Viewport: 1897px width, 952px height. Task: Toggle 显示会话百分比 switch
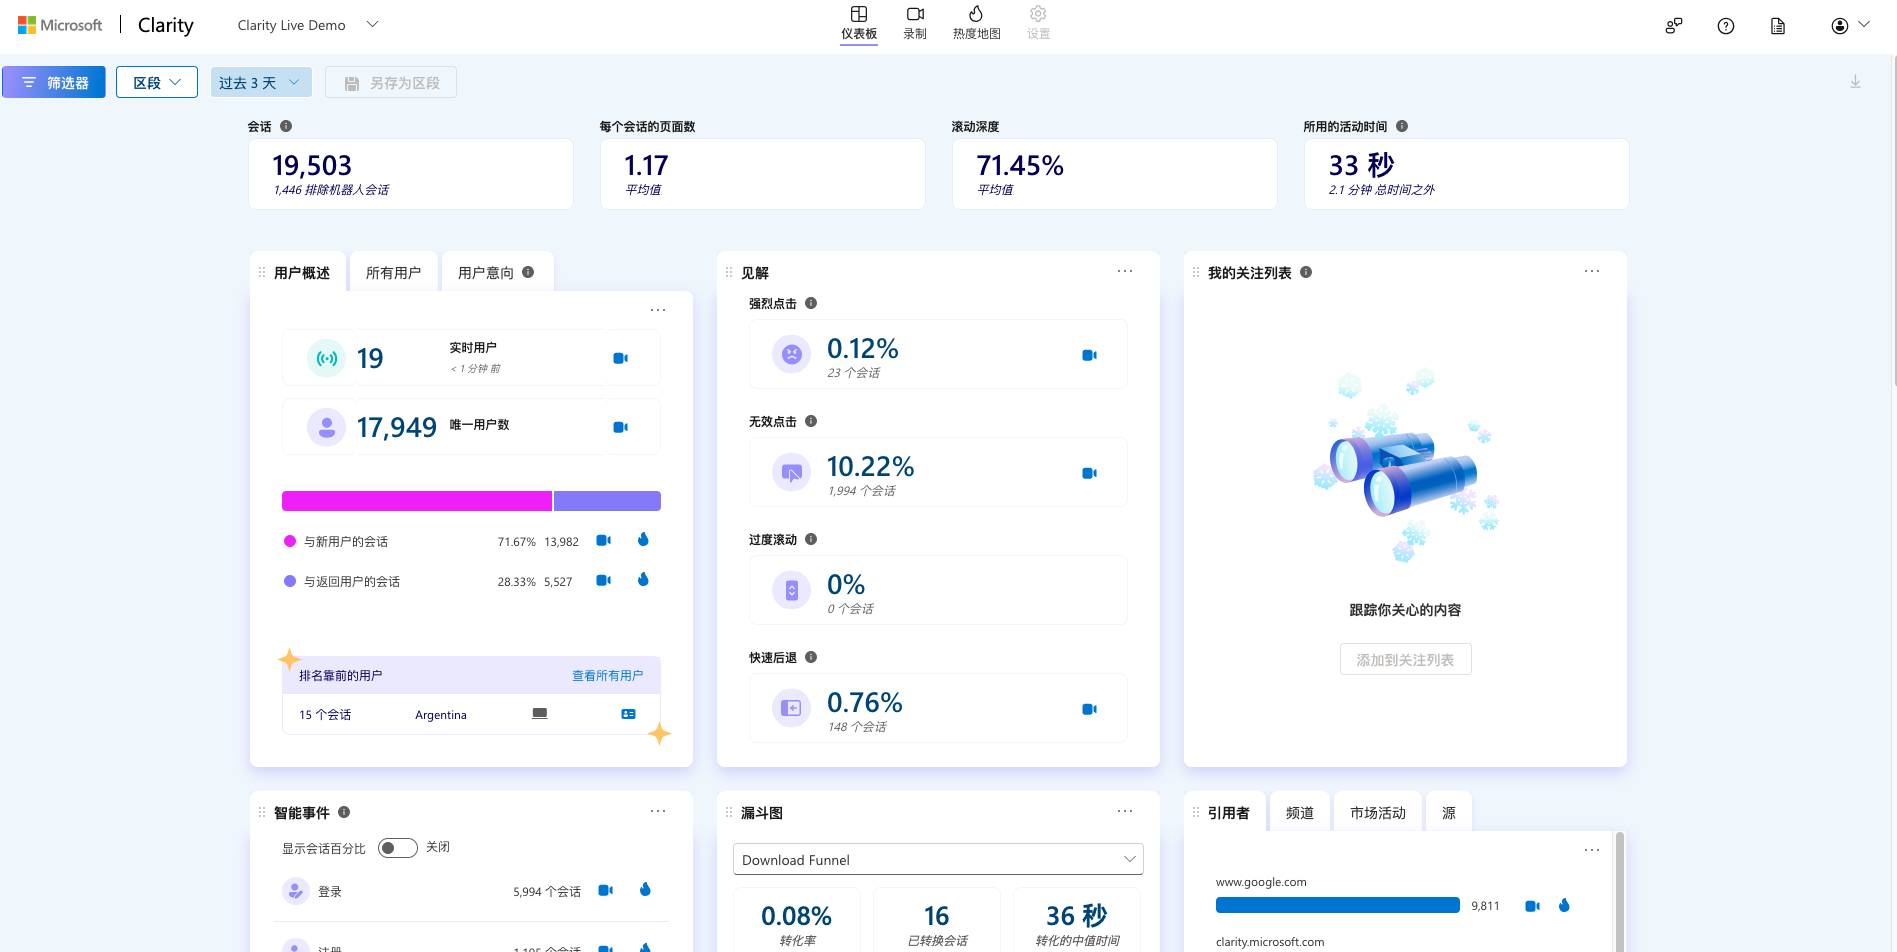398,848
